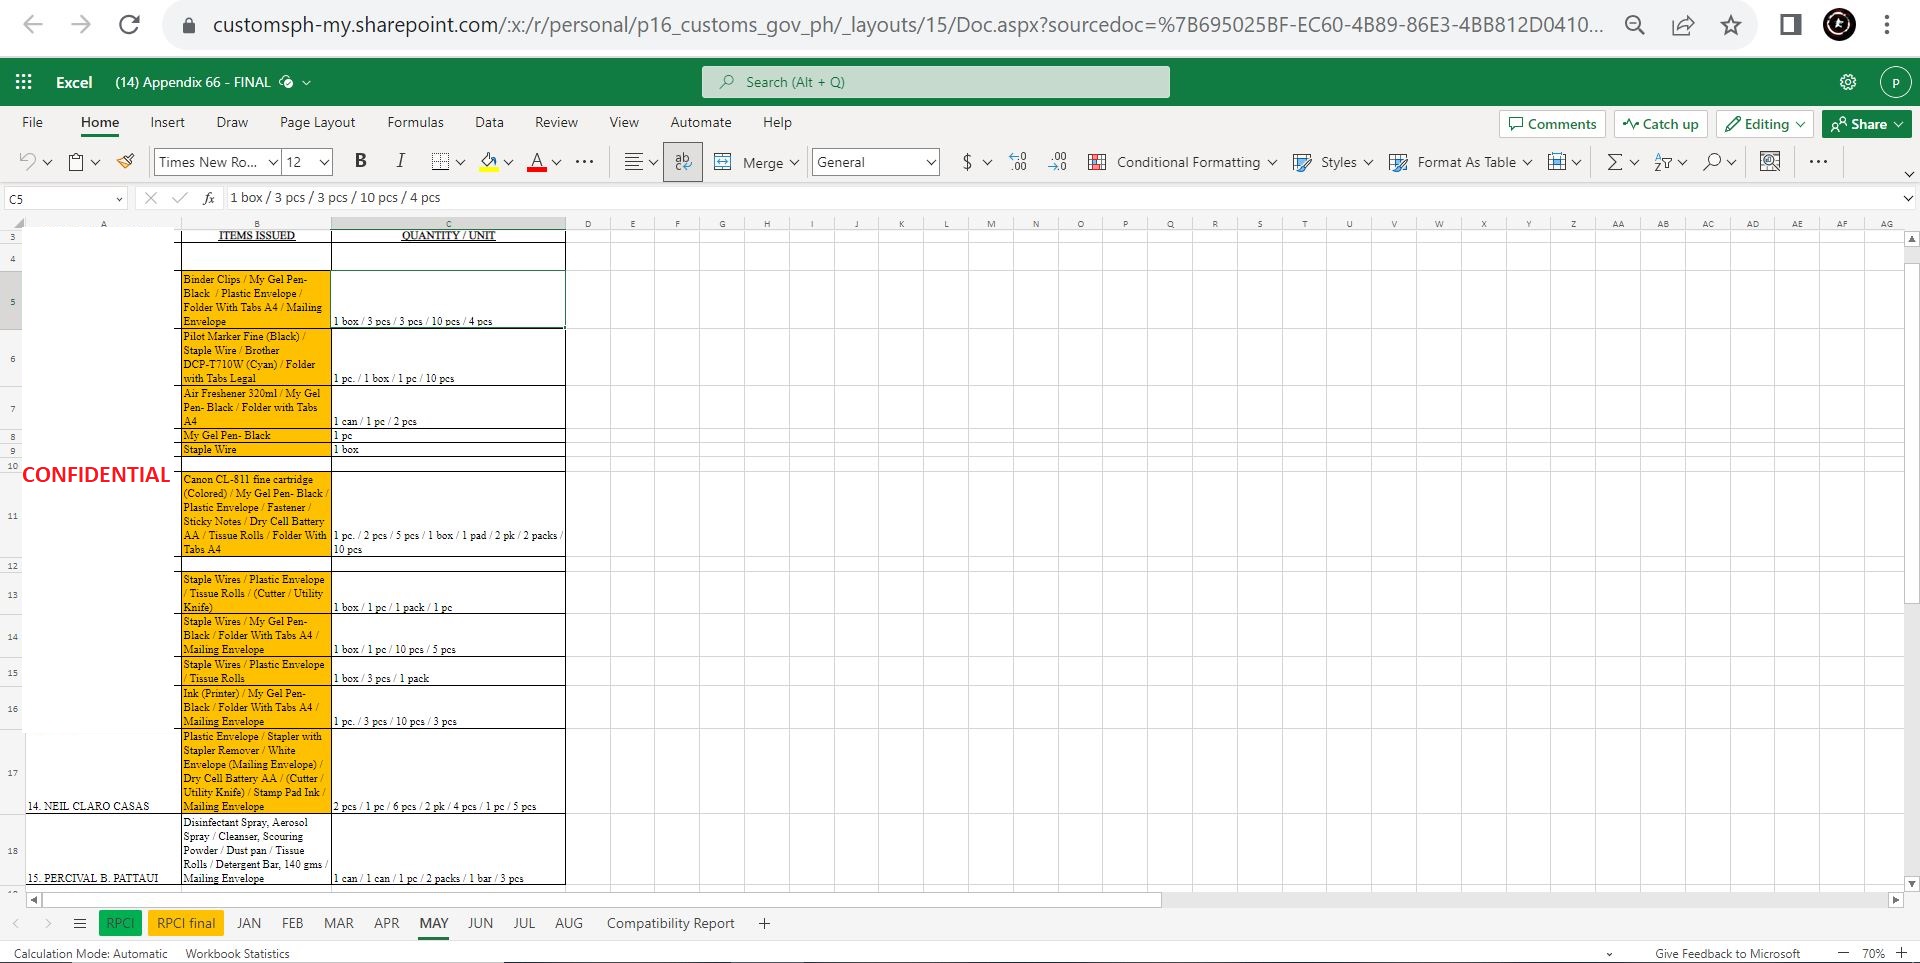The width and height of the screenshot is (1920, 963).
Task: Open Workbook Statistics
Action: [237, 953]
